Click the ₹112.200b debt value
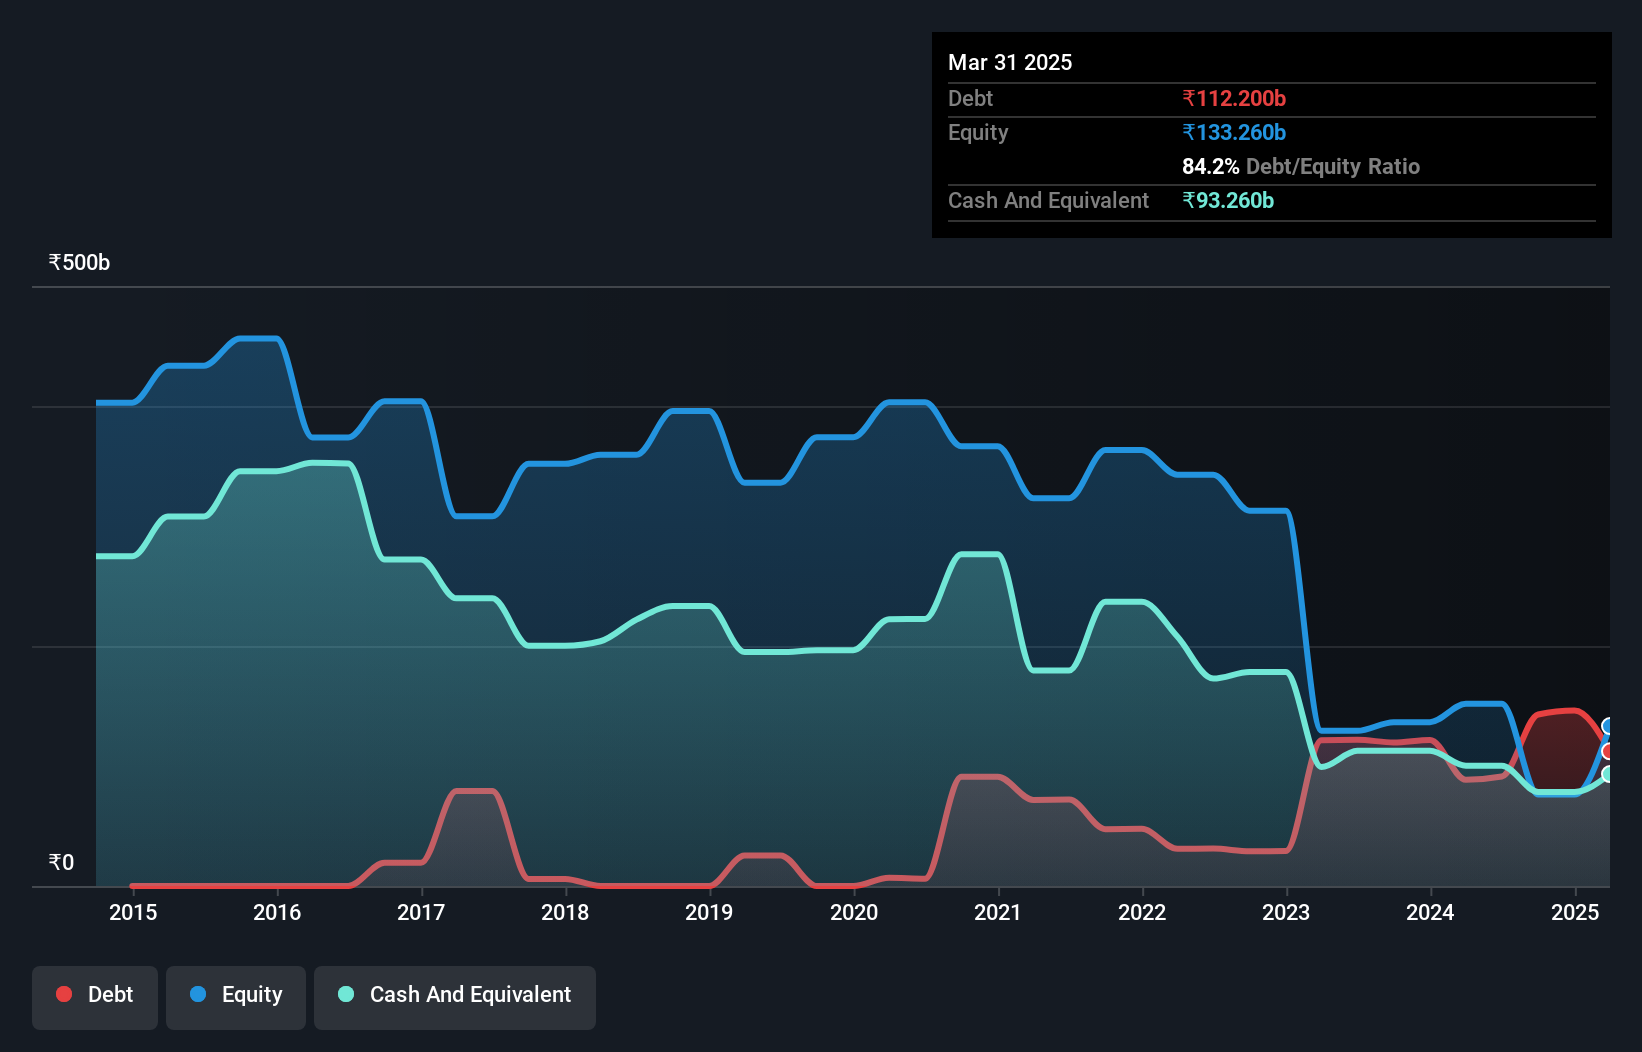Image resolution: width=1642 pixels, height=1052 pixels. pos(1234,98)
